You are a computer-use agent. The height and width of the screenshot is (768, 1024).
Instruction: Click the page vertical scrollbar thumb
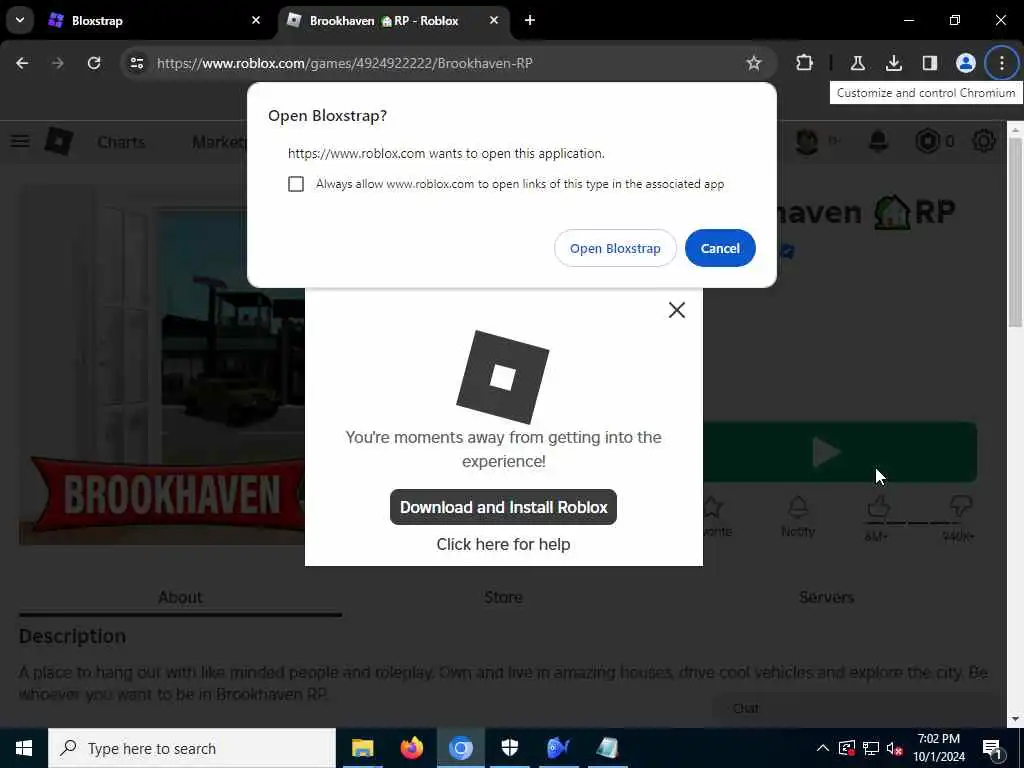pos(1015,232)
